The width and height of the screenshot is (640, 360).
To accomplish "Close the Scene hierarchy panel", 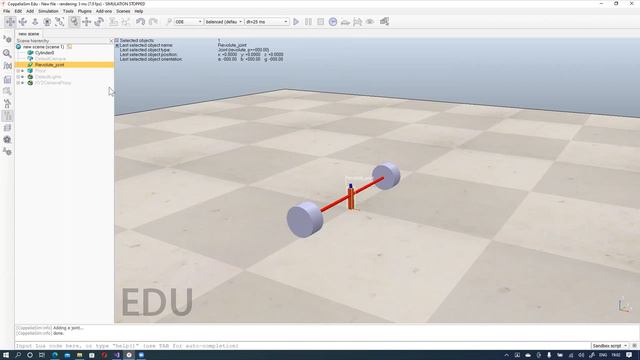I will point(111,41).
